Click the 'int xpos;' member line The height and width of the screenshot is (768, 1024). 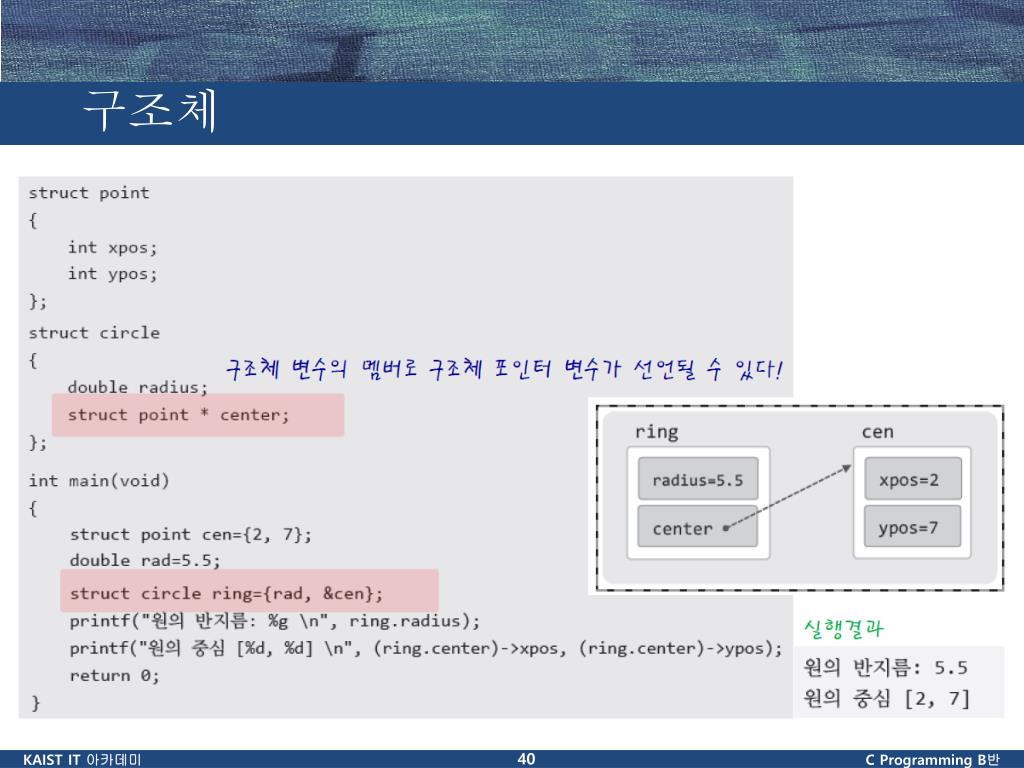(x=112, y=248)
